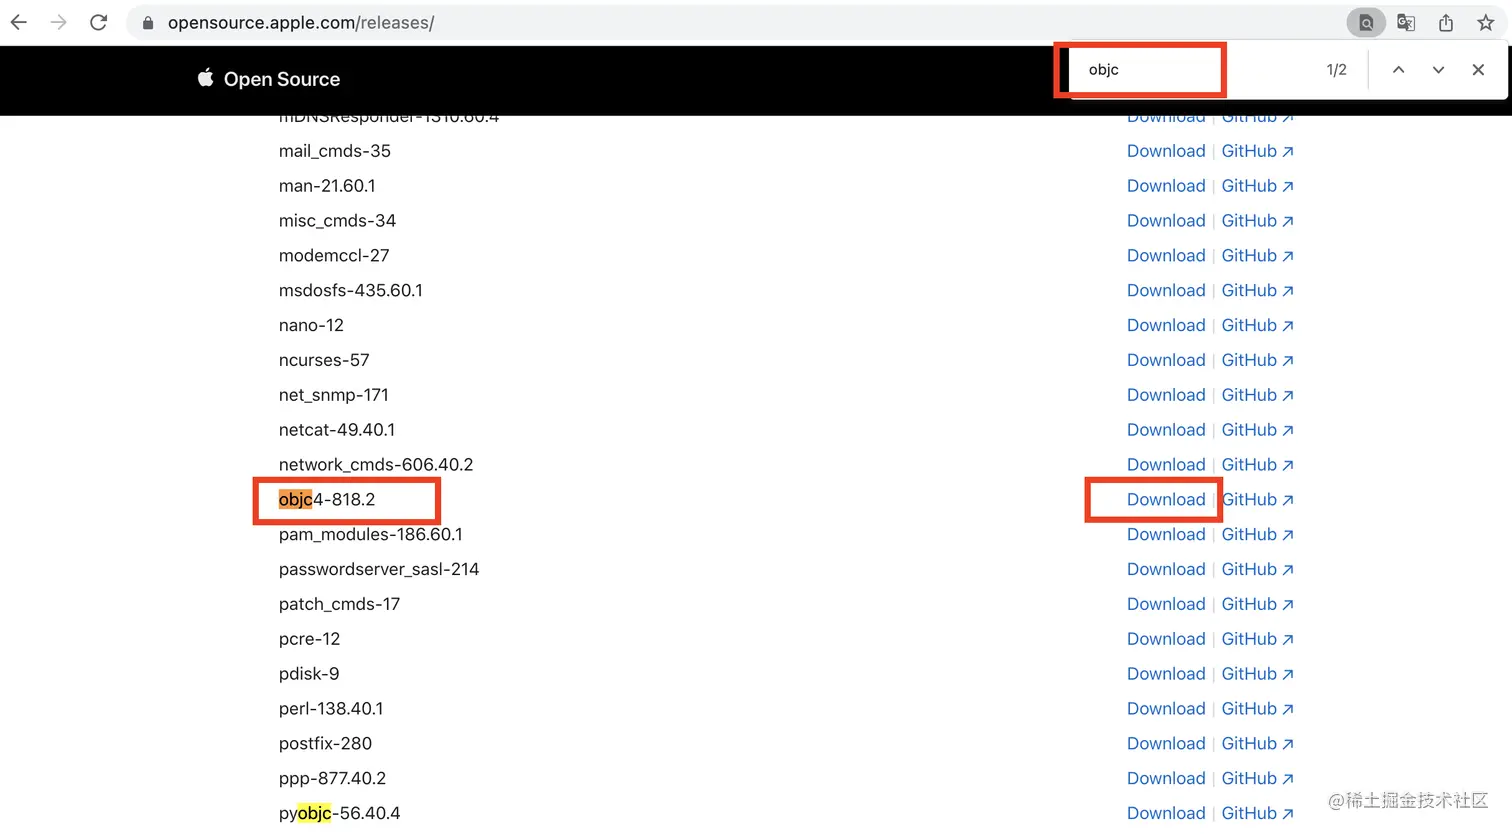Open GitHub link for misc_cmds-34
Viewport: 1512px width, 834px height.
[x=1257, y=220]
